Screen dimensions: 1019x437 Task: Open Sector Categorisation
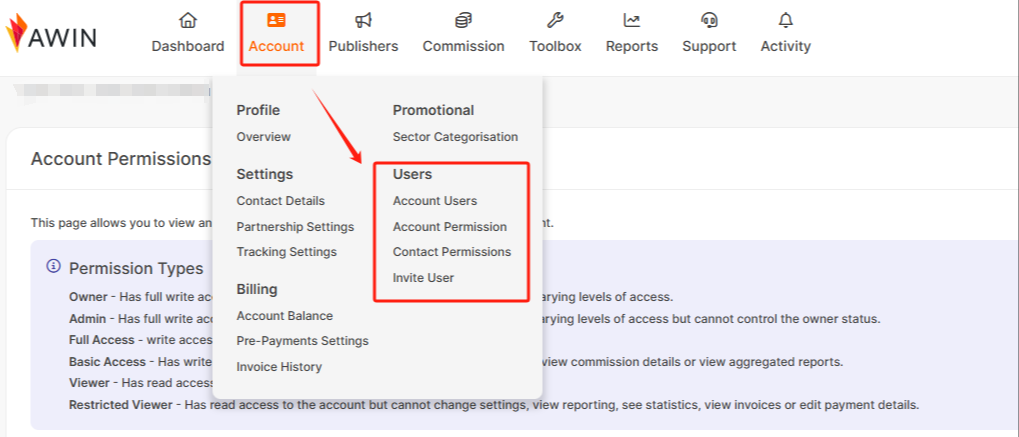point(455,137)
